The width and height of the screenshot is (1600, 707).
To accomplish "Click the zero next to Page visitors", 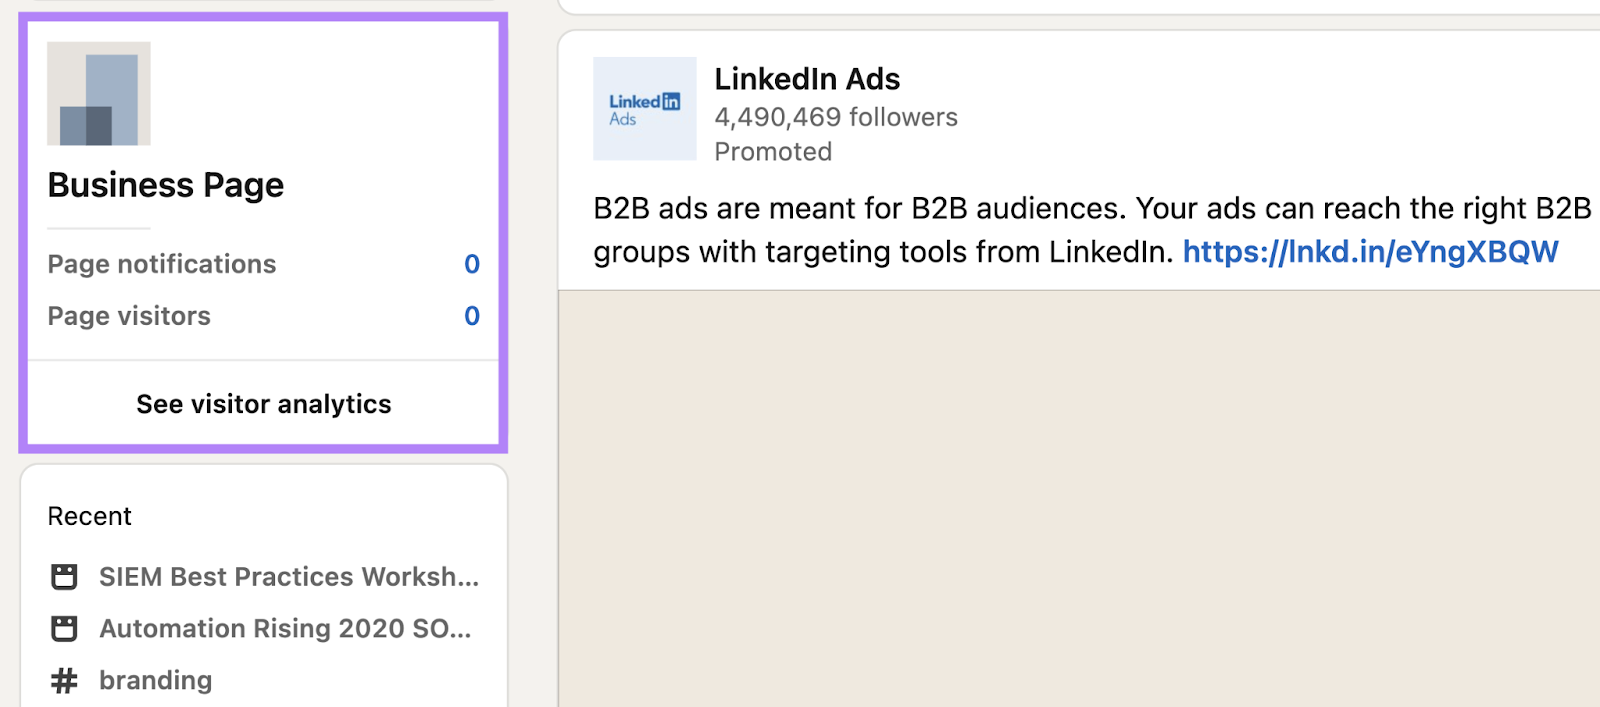I will [x=471, y=316].
